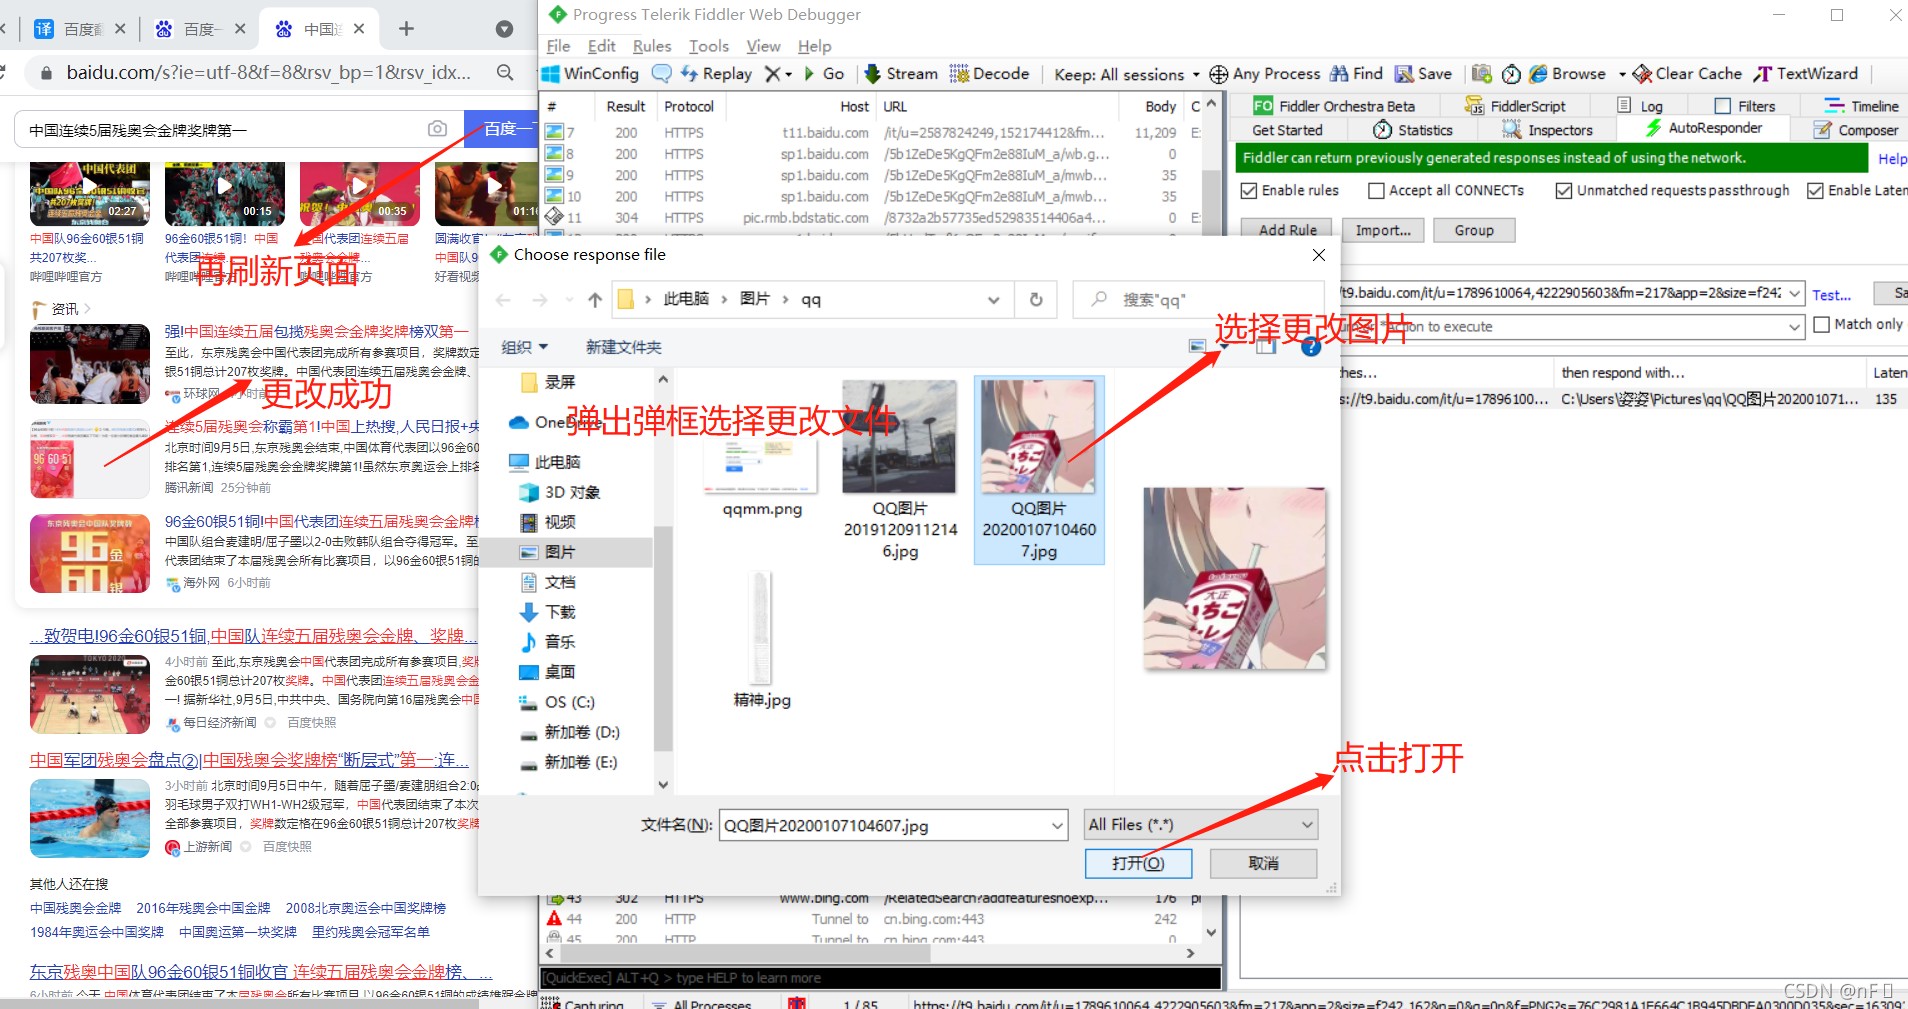Click the 新建文件夹 new folder button
Viewport: 1908px width, 1009px height.
pos(623,347)
